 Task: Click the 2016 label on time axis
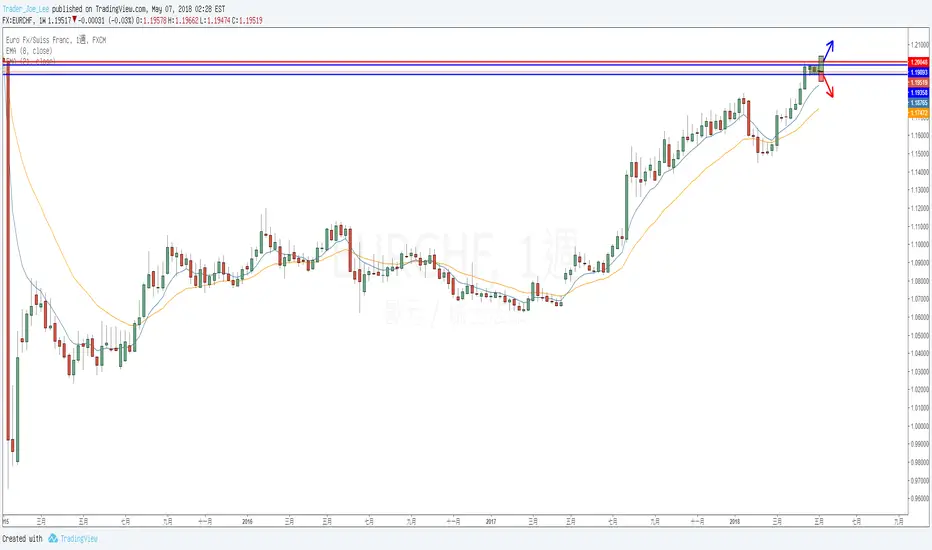247,521
